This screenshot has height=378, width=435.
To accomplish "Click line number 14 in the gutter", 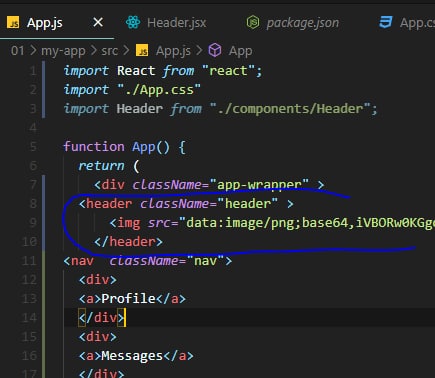I will (x=29, y=318).
